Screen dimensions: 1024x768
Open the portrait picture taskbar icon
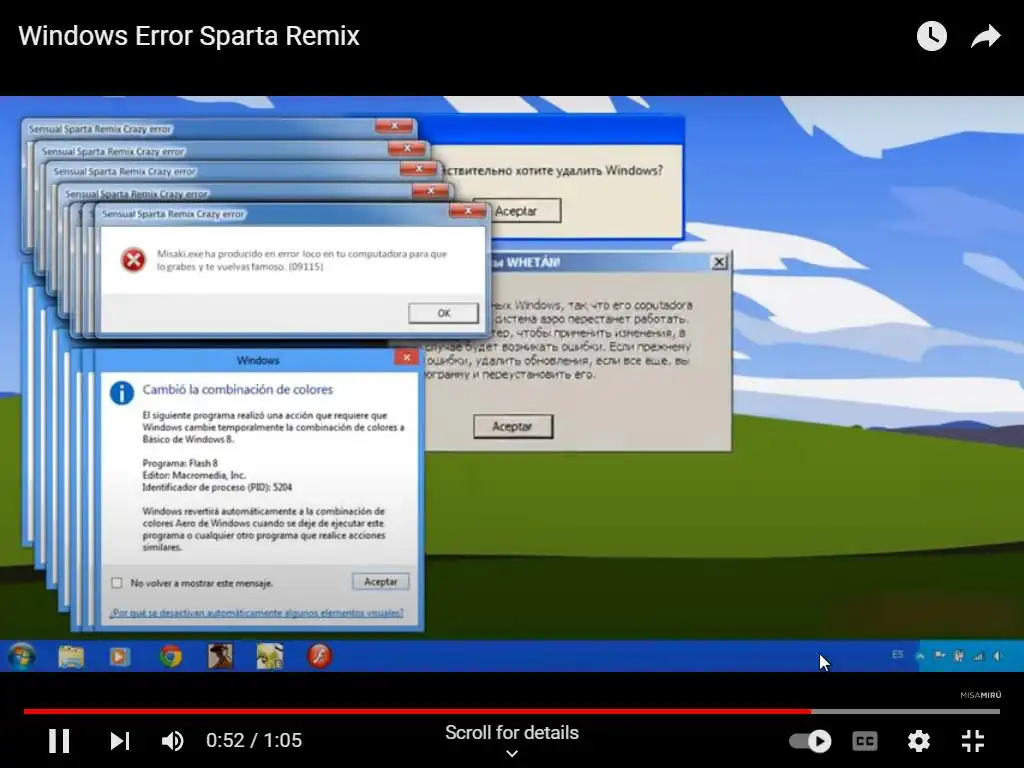(x=220, y=656)
